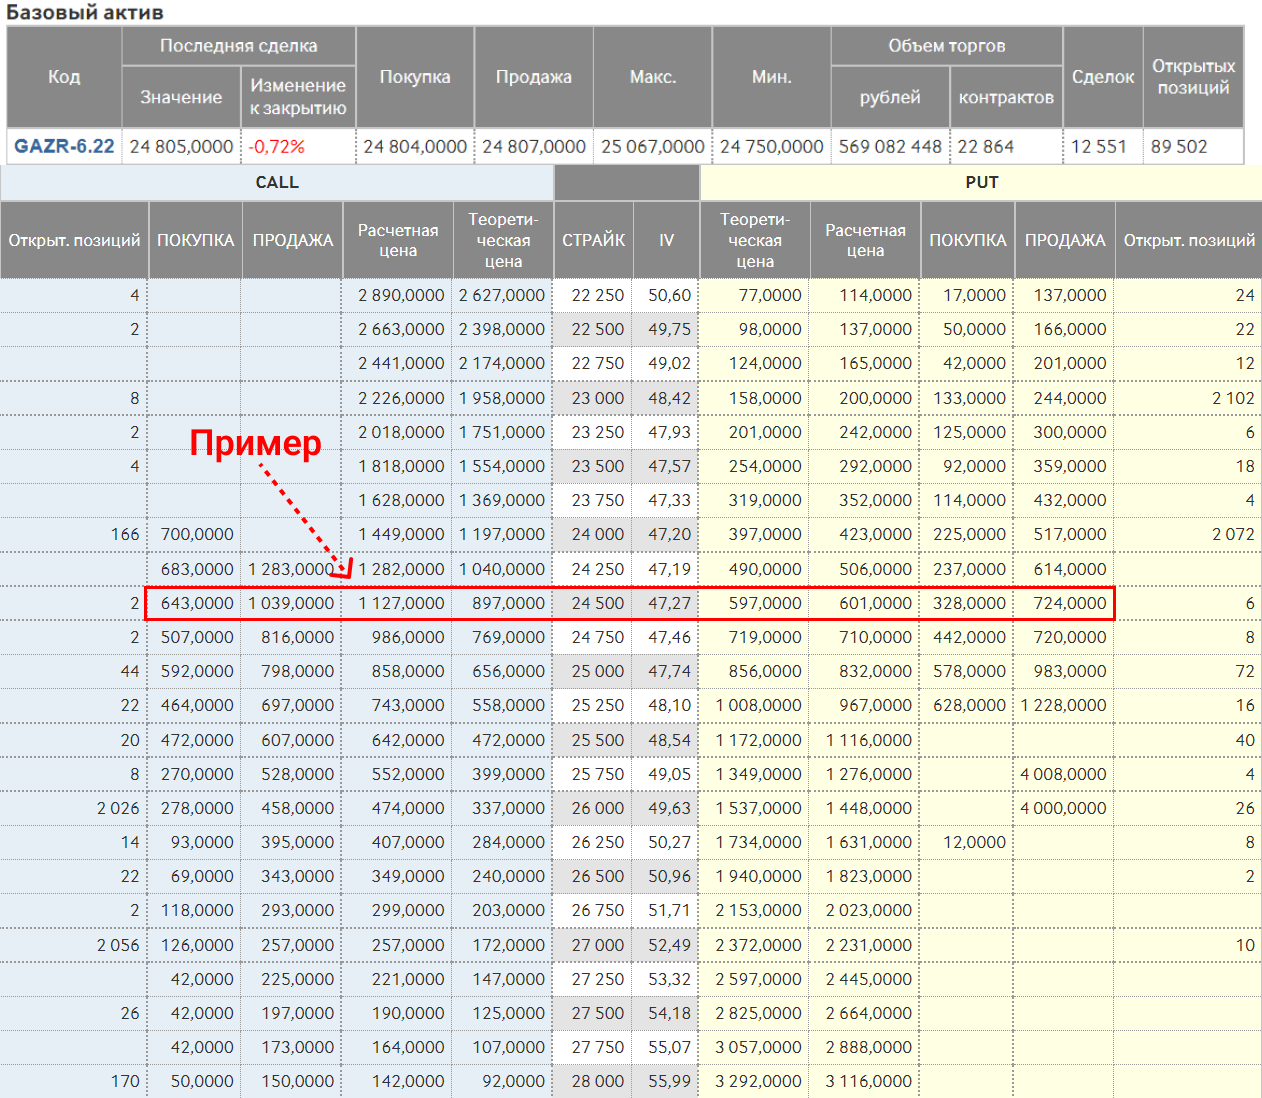Click call bid price 643,0000
The image size is (1262, 1098).
pos(197,603)
